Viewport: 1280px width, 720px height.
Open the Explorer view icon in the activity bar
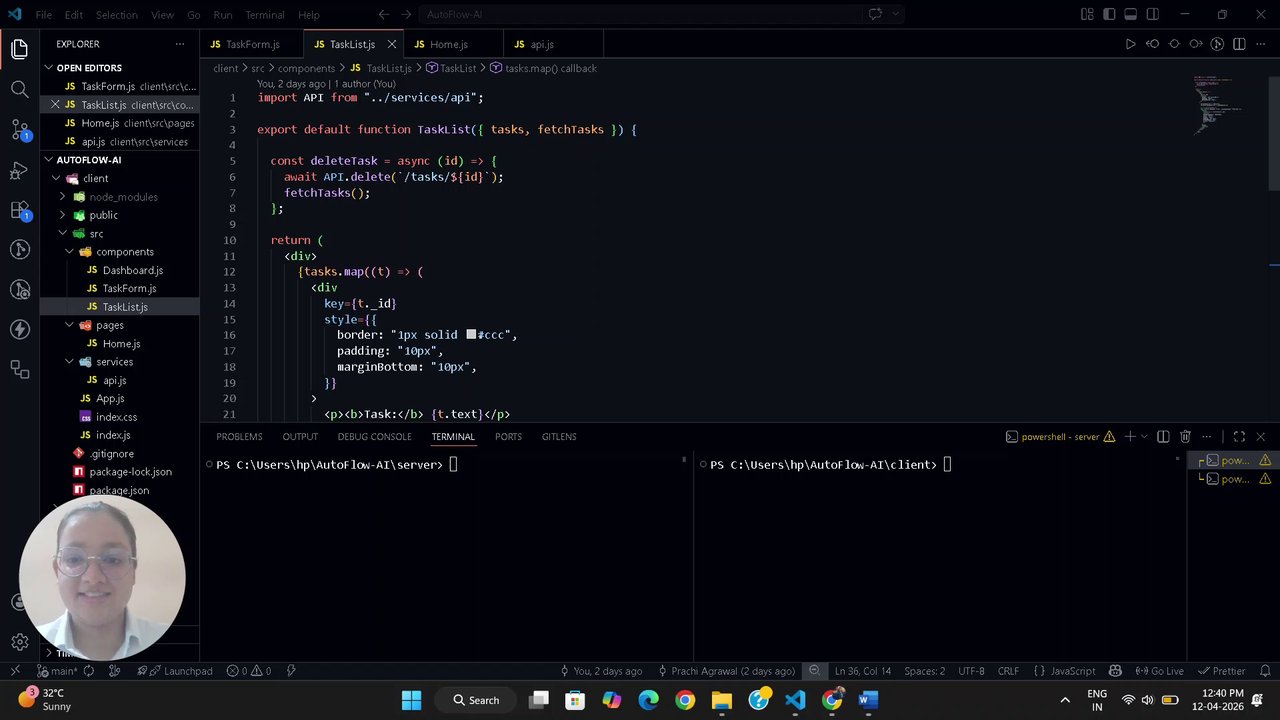[x=19, y=48]
